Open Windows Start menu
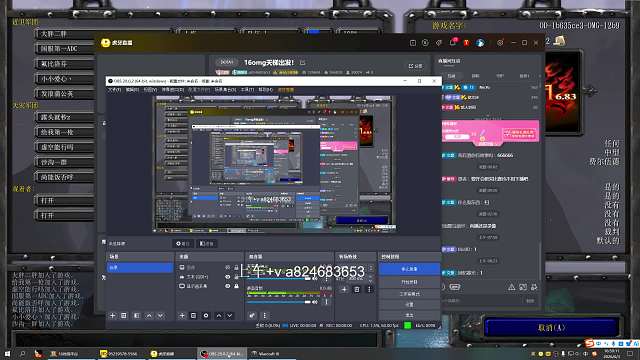Viewport: 640px width, 360px height. tap(7, 354)
